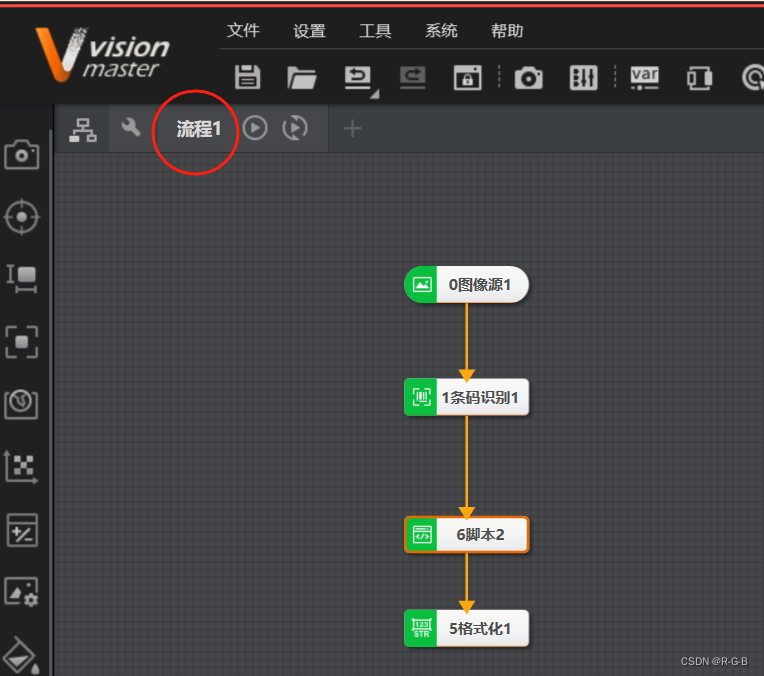Click the partially visible rightmost toolbar icon
Image resolution: width=764 pixels, height=676 pixels.
(753, 77)
